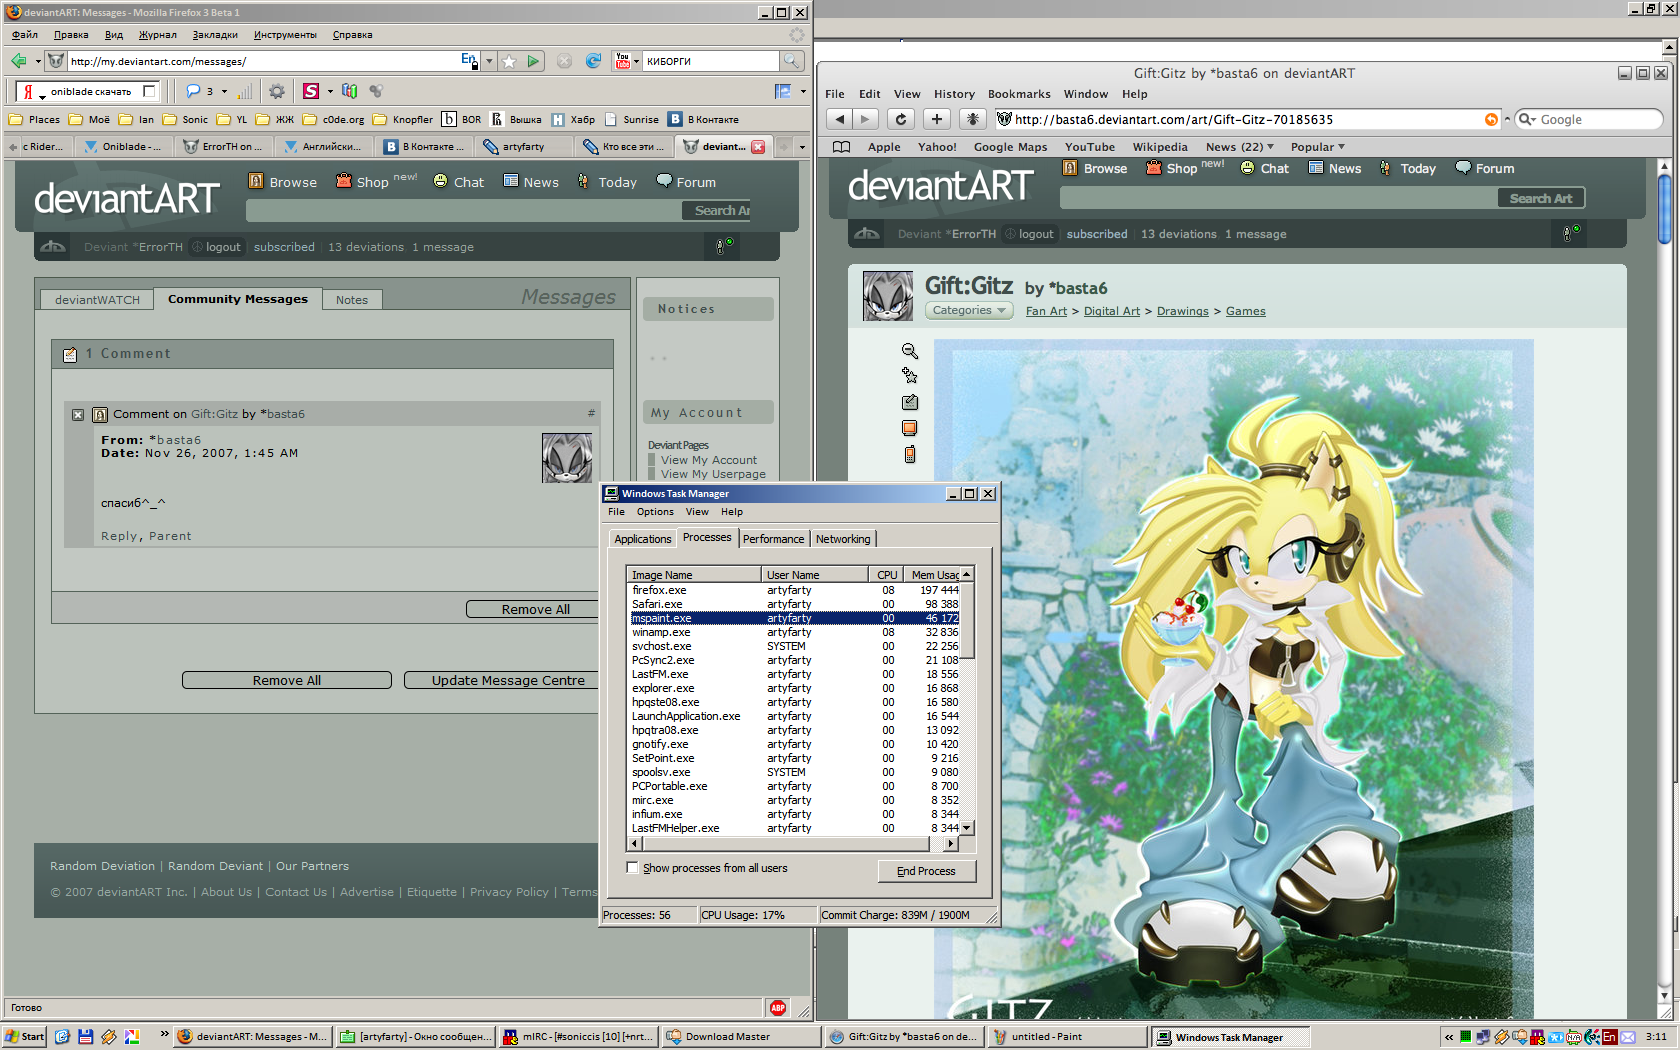The image size is (1680, 1050).
Task: Click mobile device icon beside artwork
Action: (910, 454)
